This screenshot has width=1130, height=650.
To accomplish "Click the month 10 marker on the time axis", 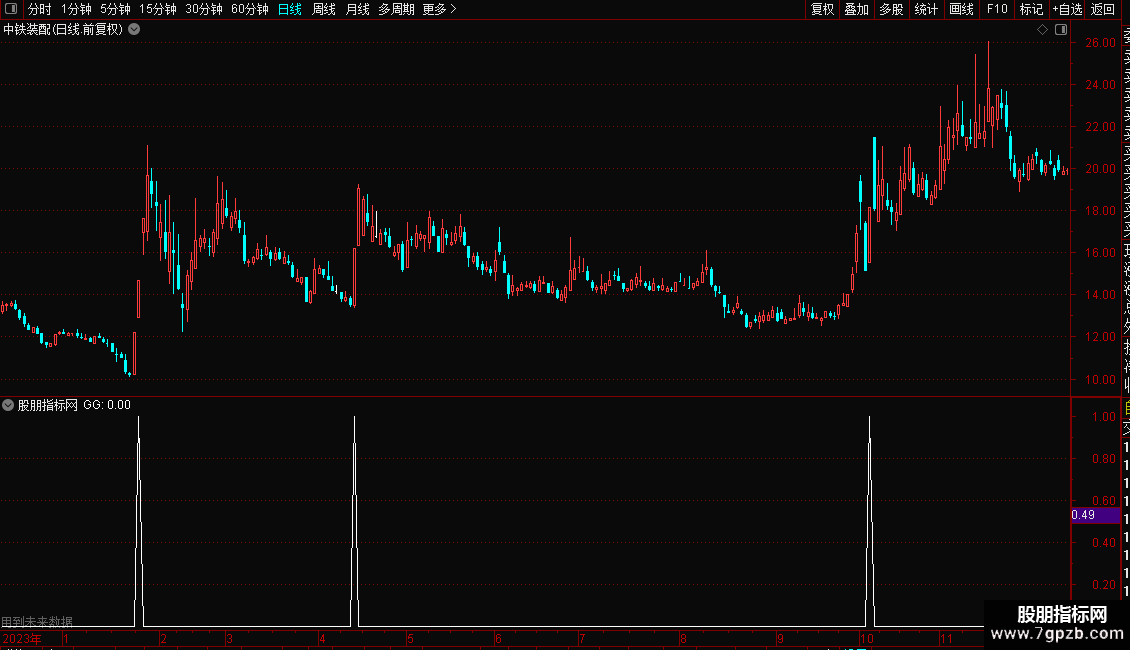I will point(866,638).
